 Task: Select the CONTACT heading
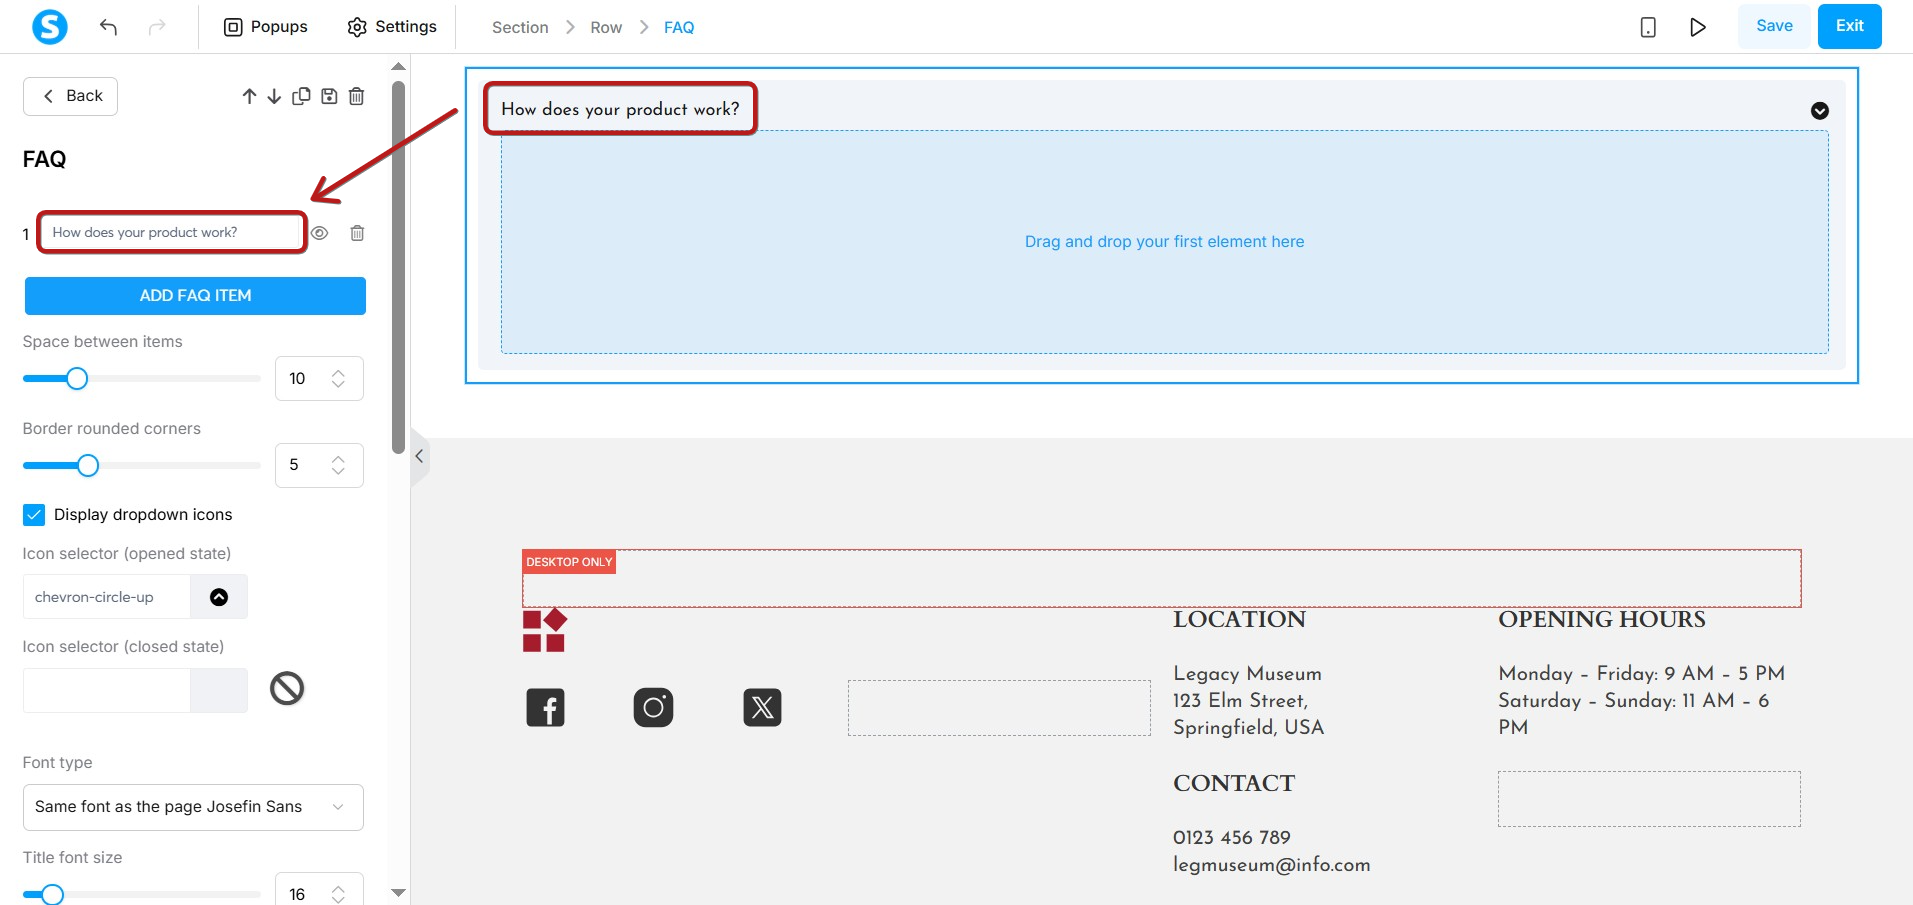click(1234, 784)
